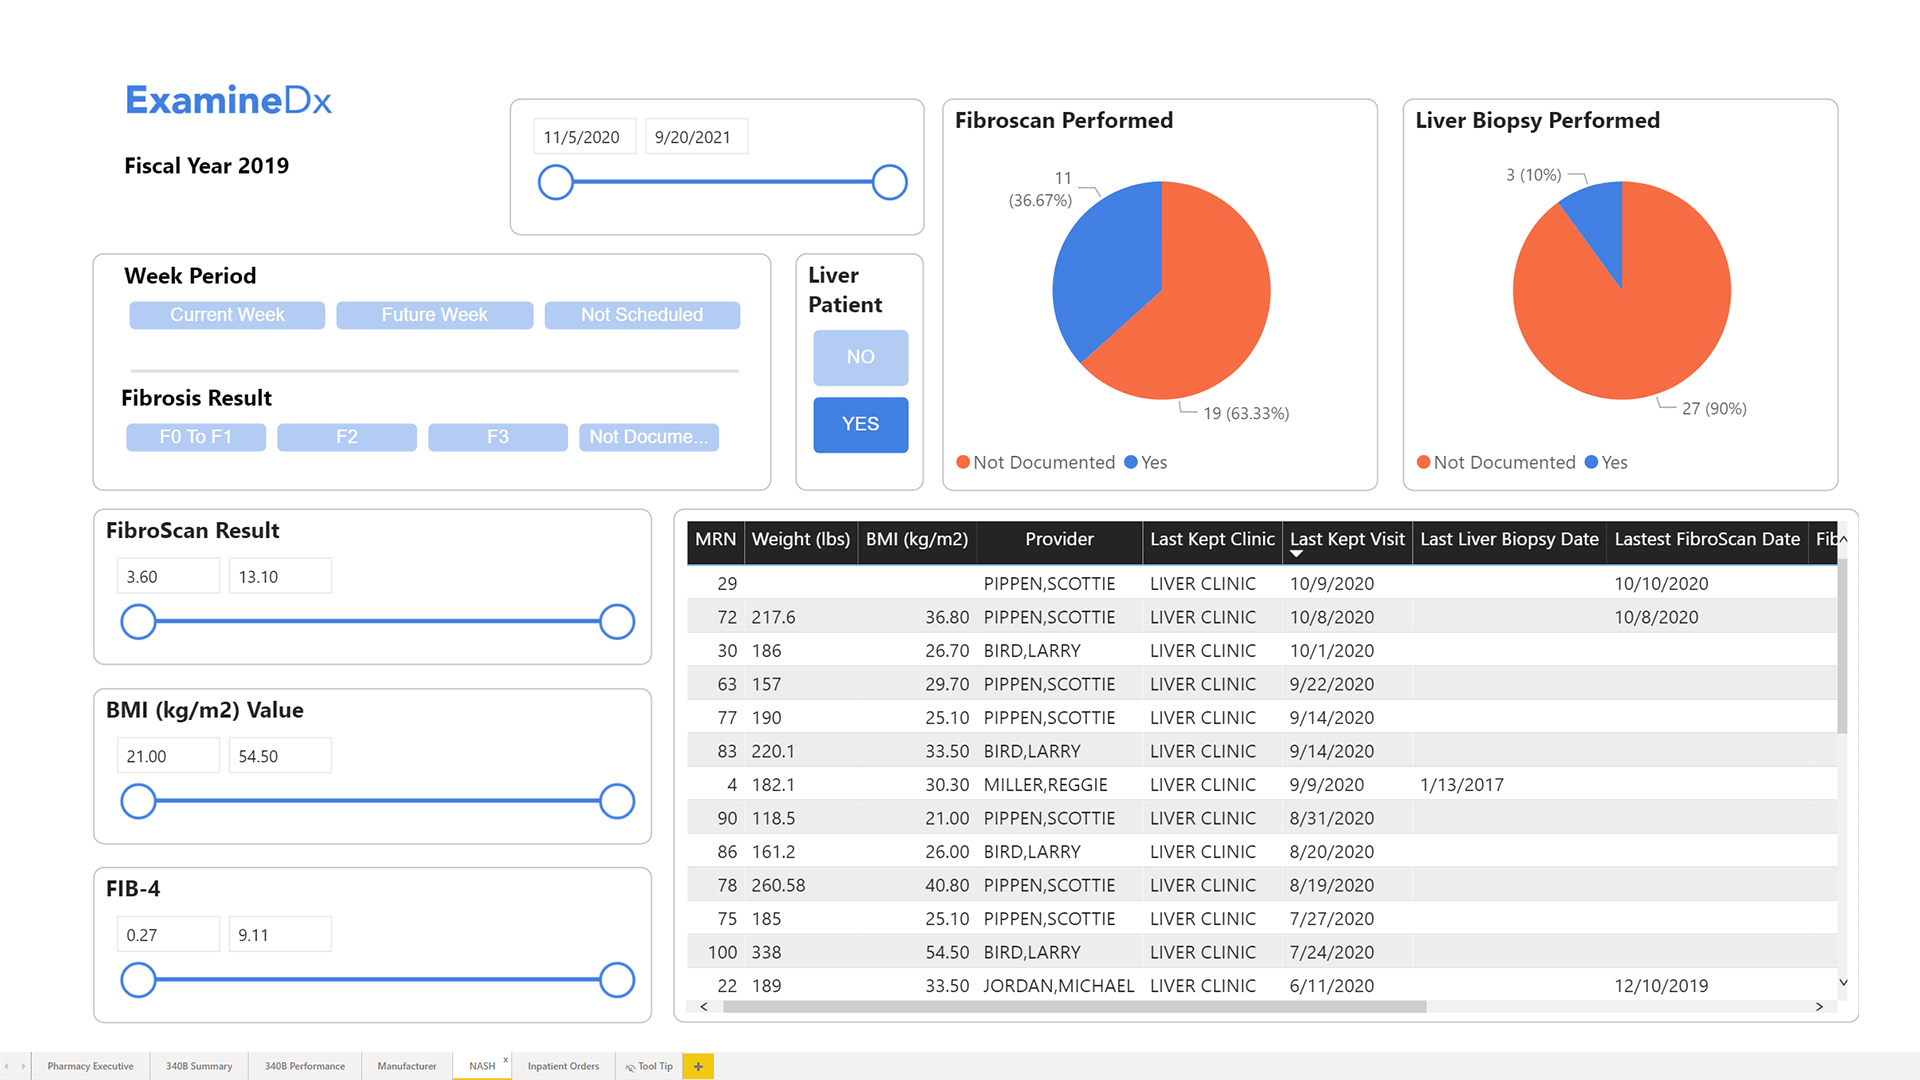Click FIB-4 minimum field 0.27

(x=168, y=935)
